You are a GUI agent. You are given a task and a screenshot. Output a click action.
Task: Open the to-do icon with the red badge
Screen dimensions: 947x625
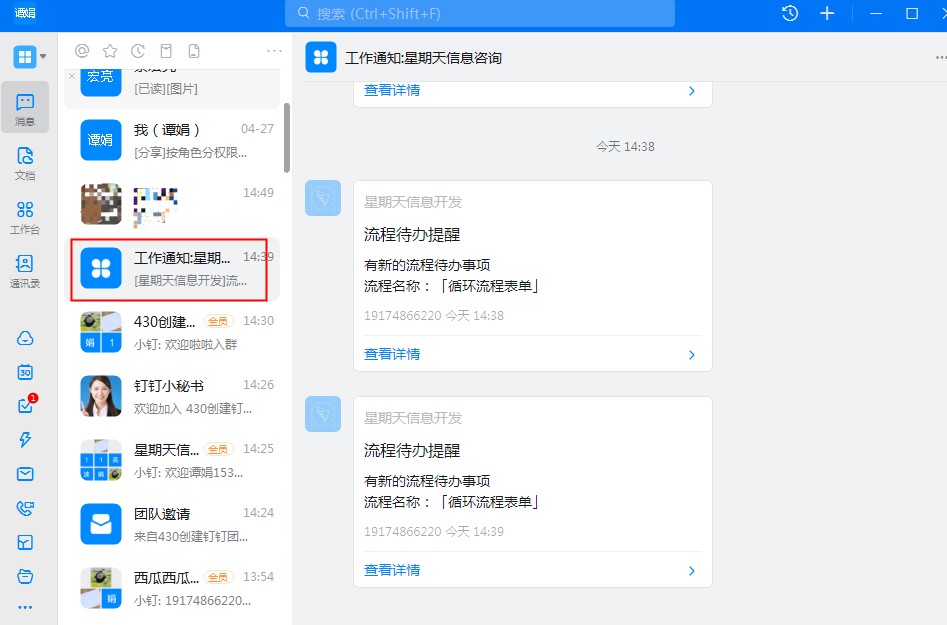(x=25, y=406)
